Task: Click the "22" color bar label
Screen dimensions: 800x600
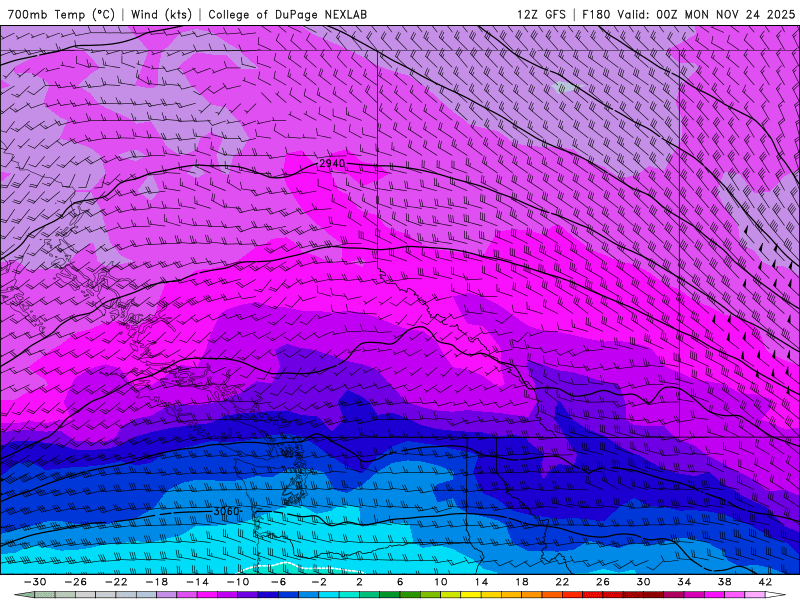Action: [562, 582]
